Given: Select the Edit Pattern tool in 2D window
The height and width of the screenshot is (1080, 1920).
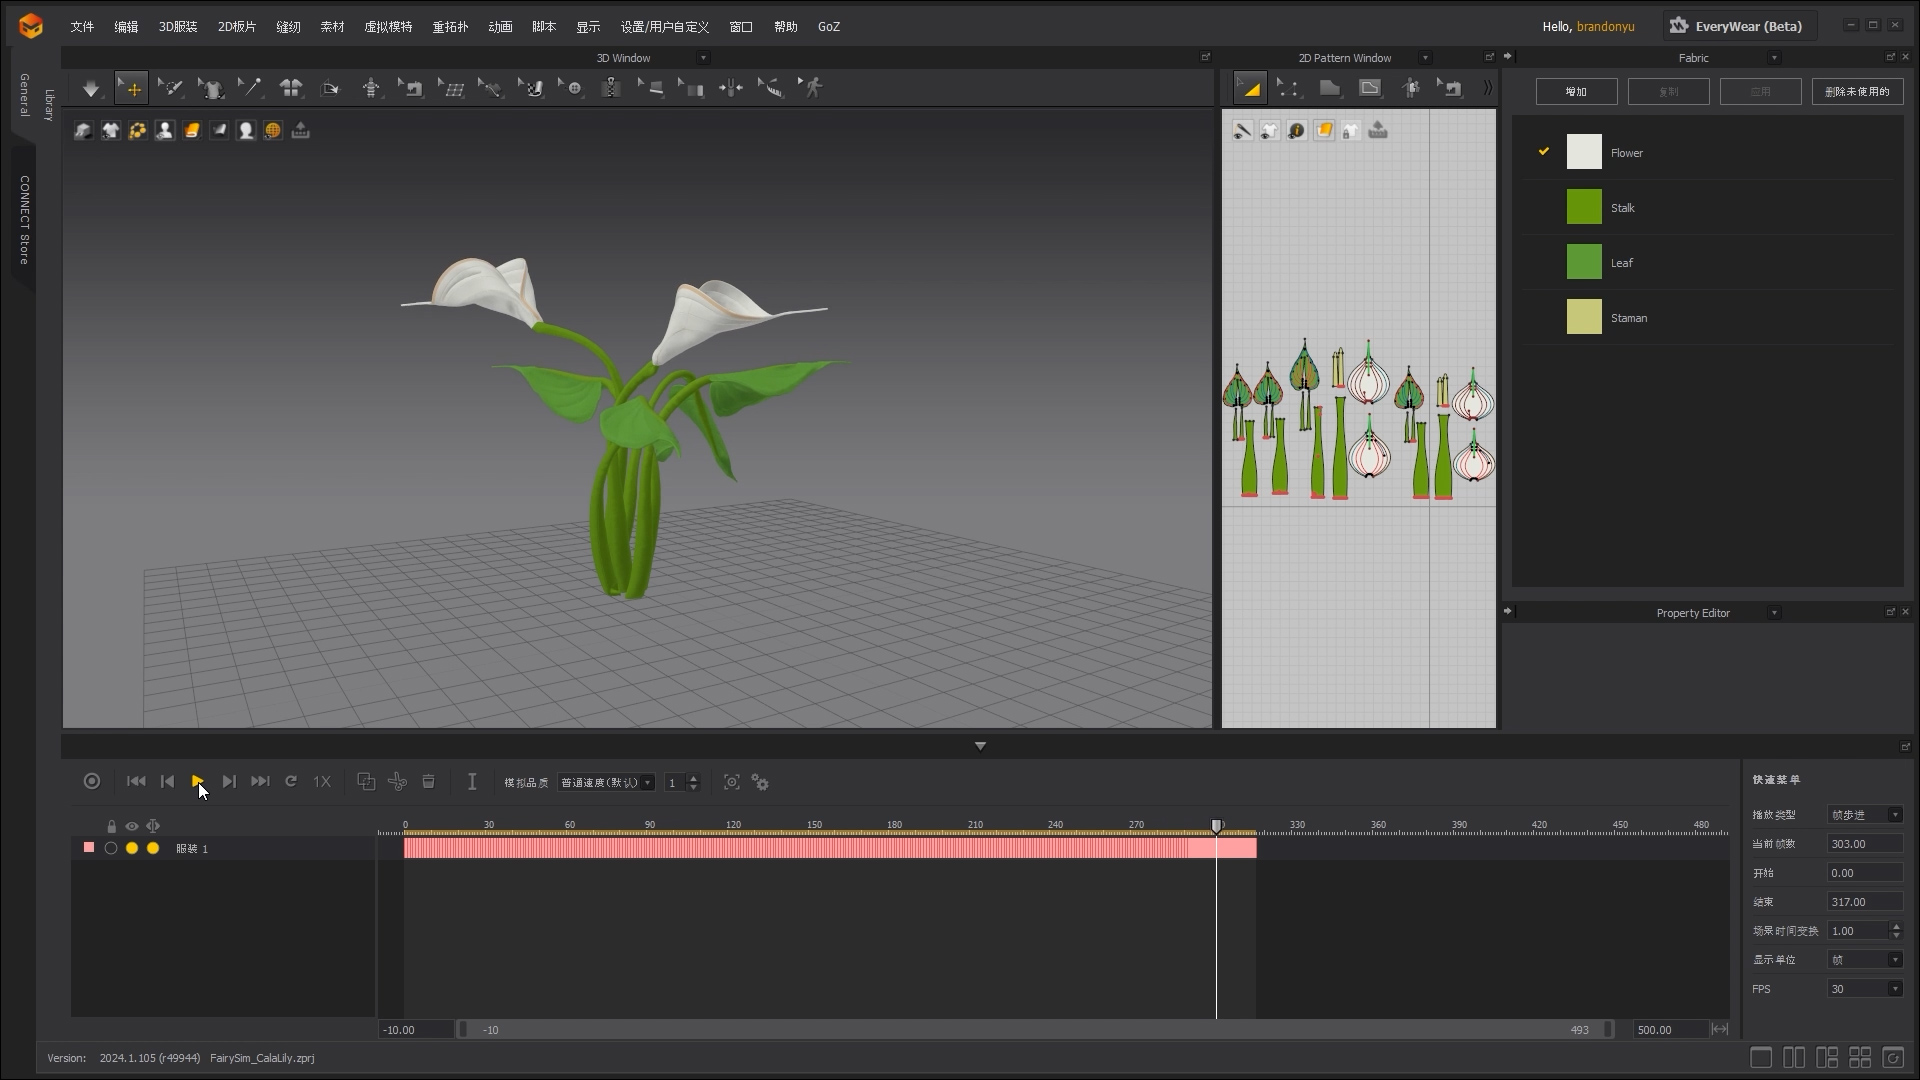Looking at the screenshot, I should click(x=1290, y=87).
